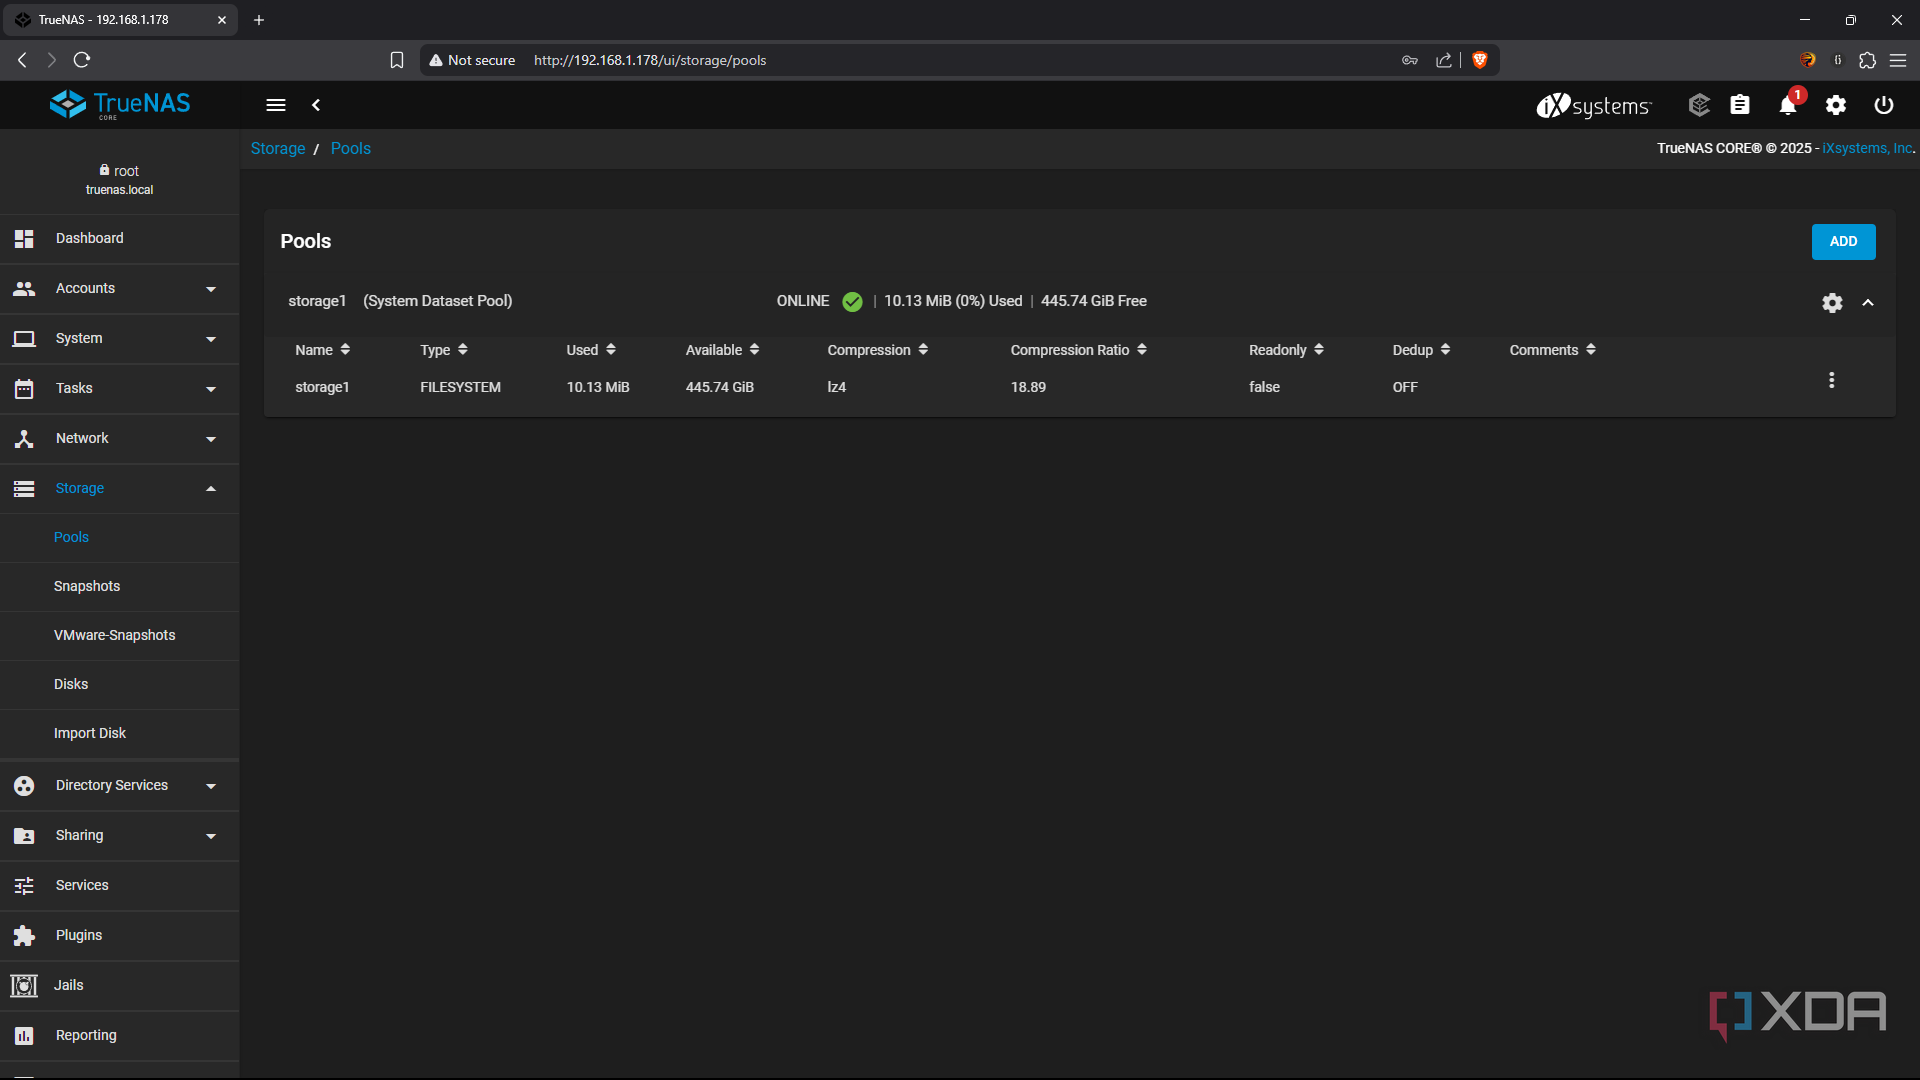The image size is (1920, 1080).
Task: Open the Dashboard menu item
Action: click(120, 239)
